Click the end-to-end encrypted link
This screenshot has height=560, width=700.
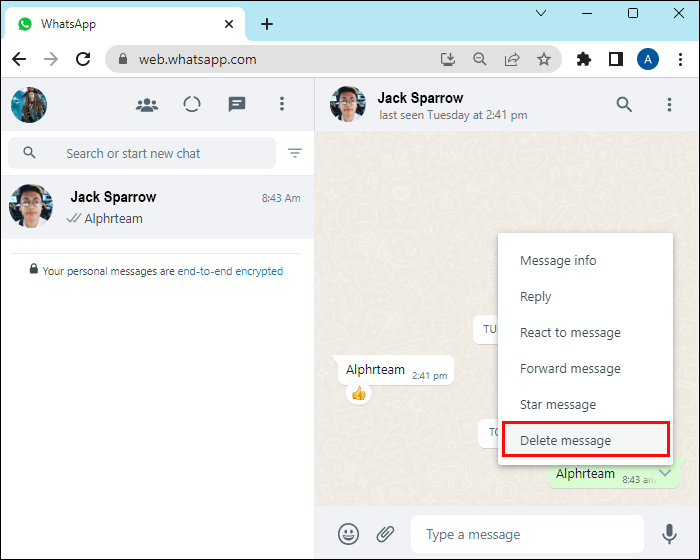pyautogui.click(x=230, y=271)
